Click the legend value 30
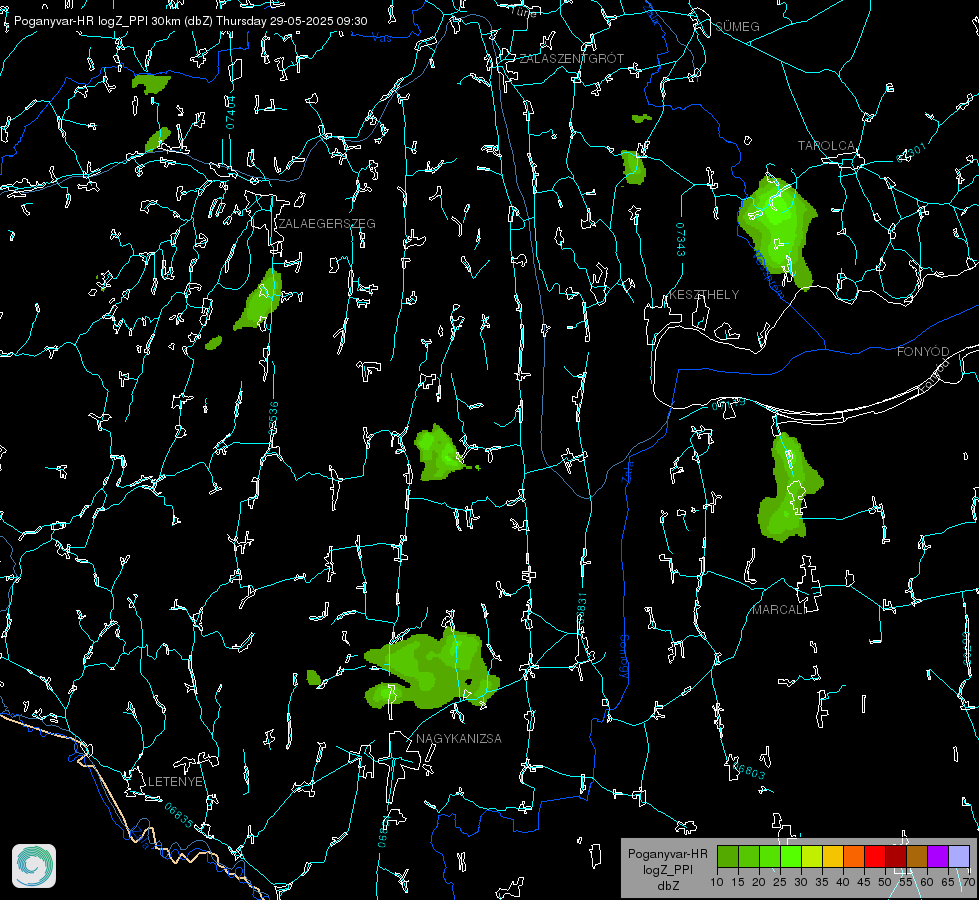This screenshot has height=900, width=979. coord(801,883)
